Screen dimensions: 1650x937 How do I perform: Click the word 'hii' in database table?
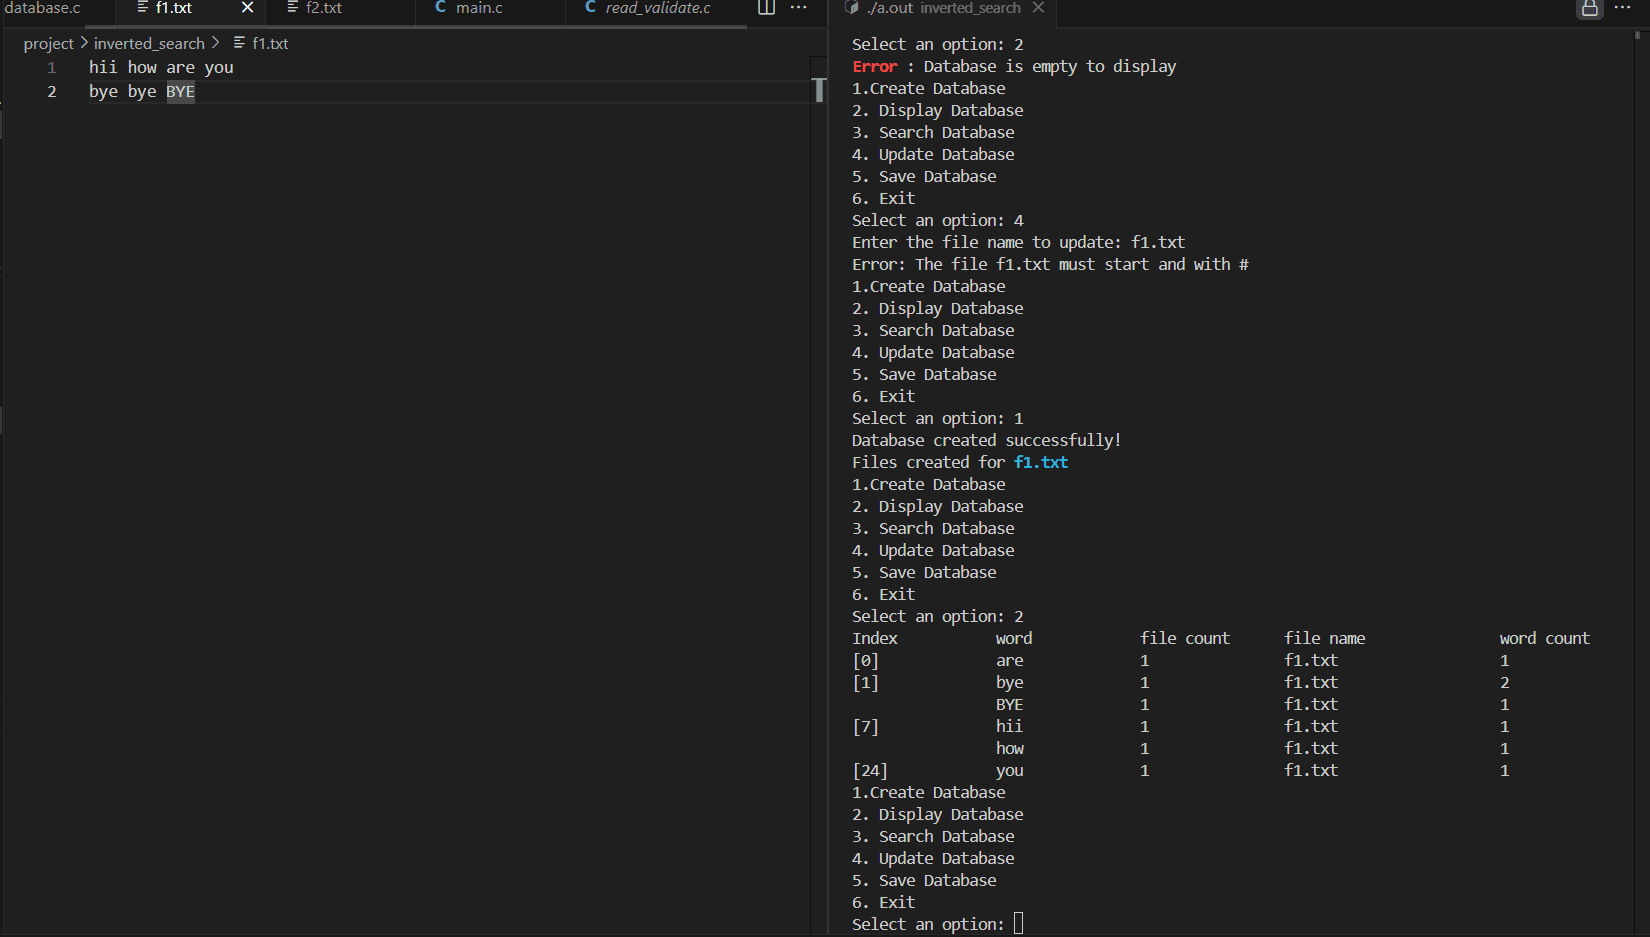tap(1009, 726)
